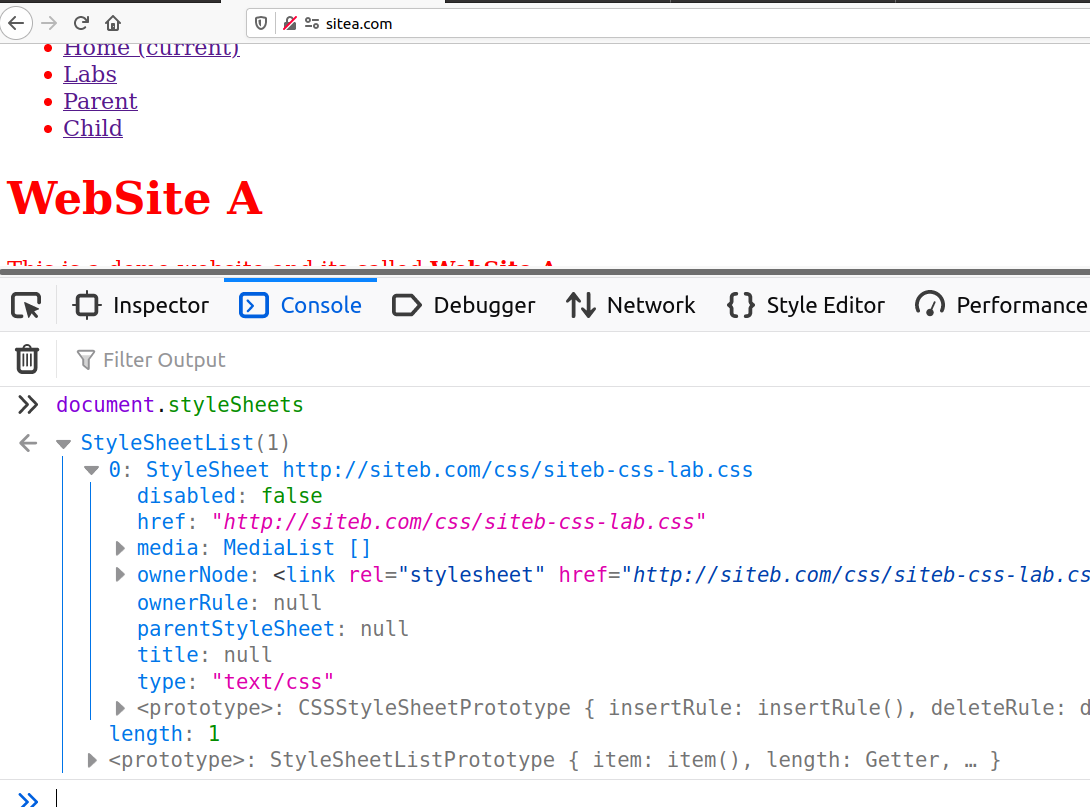1090x807 pixels.
Task: Switch to the Network tab
Action: 631,305
